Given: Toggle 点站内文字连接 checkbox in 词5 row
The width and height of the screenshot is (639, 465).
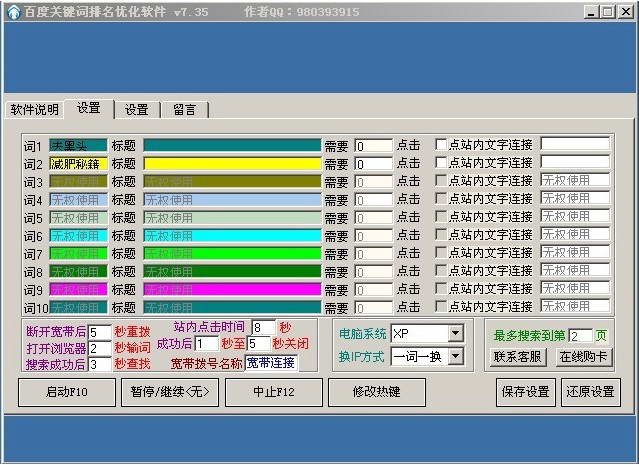Looking at the screenshot, I should point(441,216).
